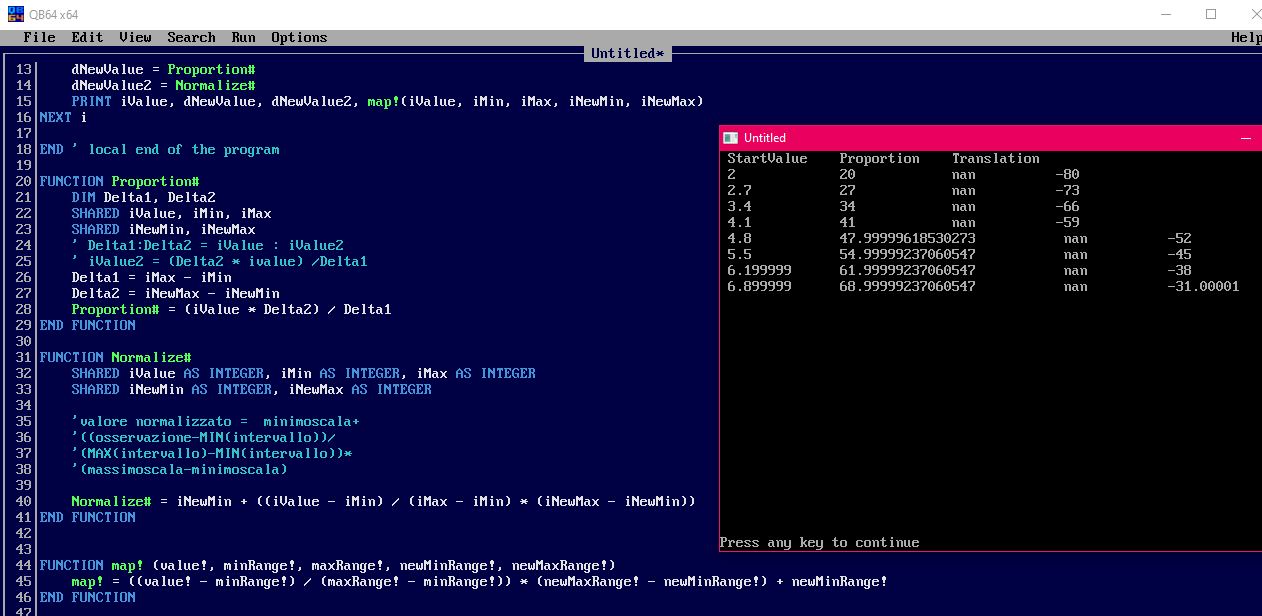Open the Edit menu
Image resolution: width=1262 pixels, height=616 pixels.
(87, 37)
